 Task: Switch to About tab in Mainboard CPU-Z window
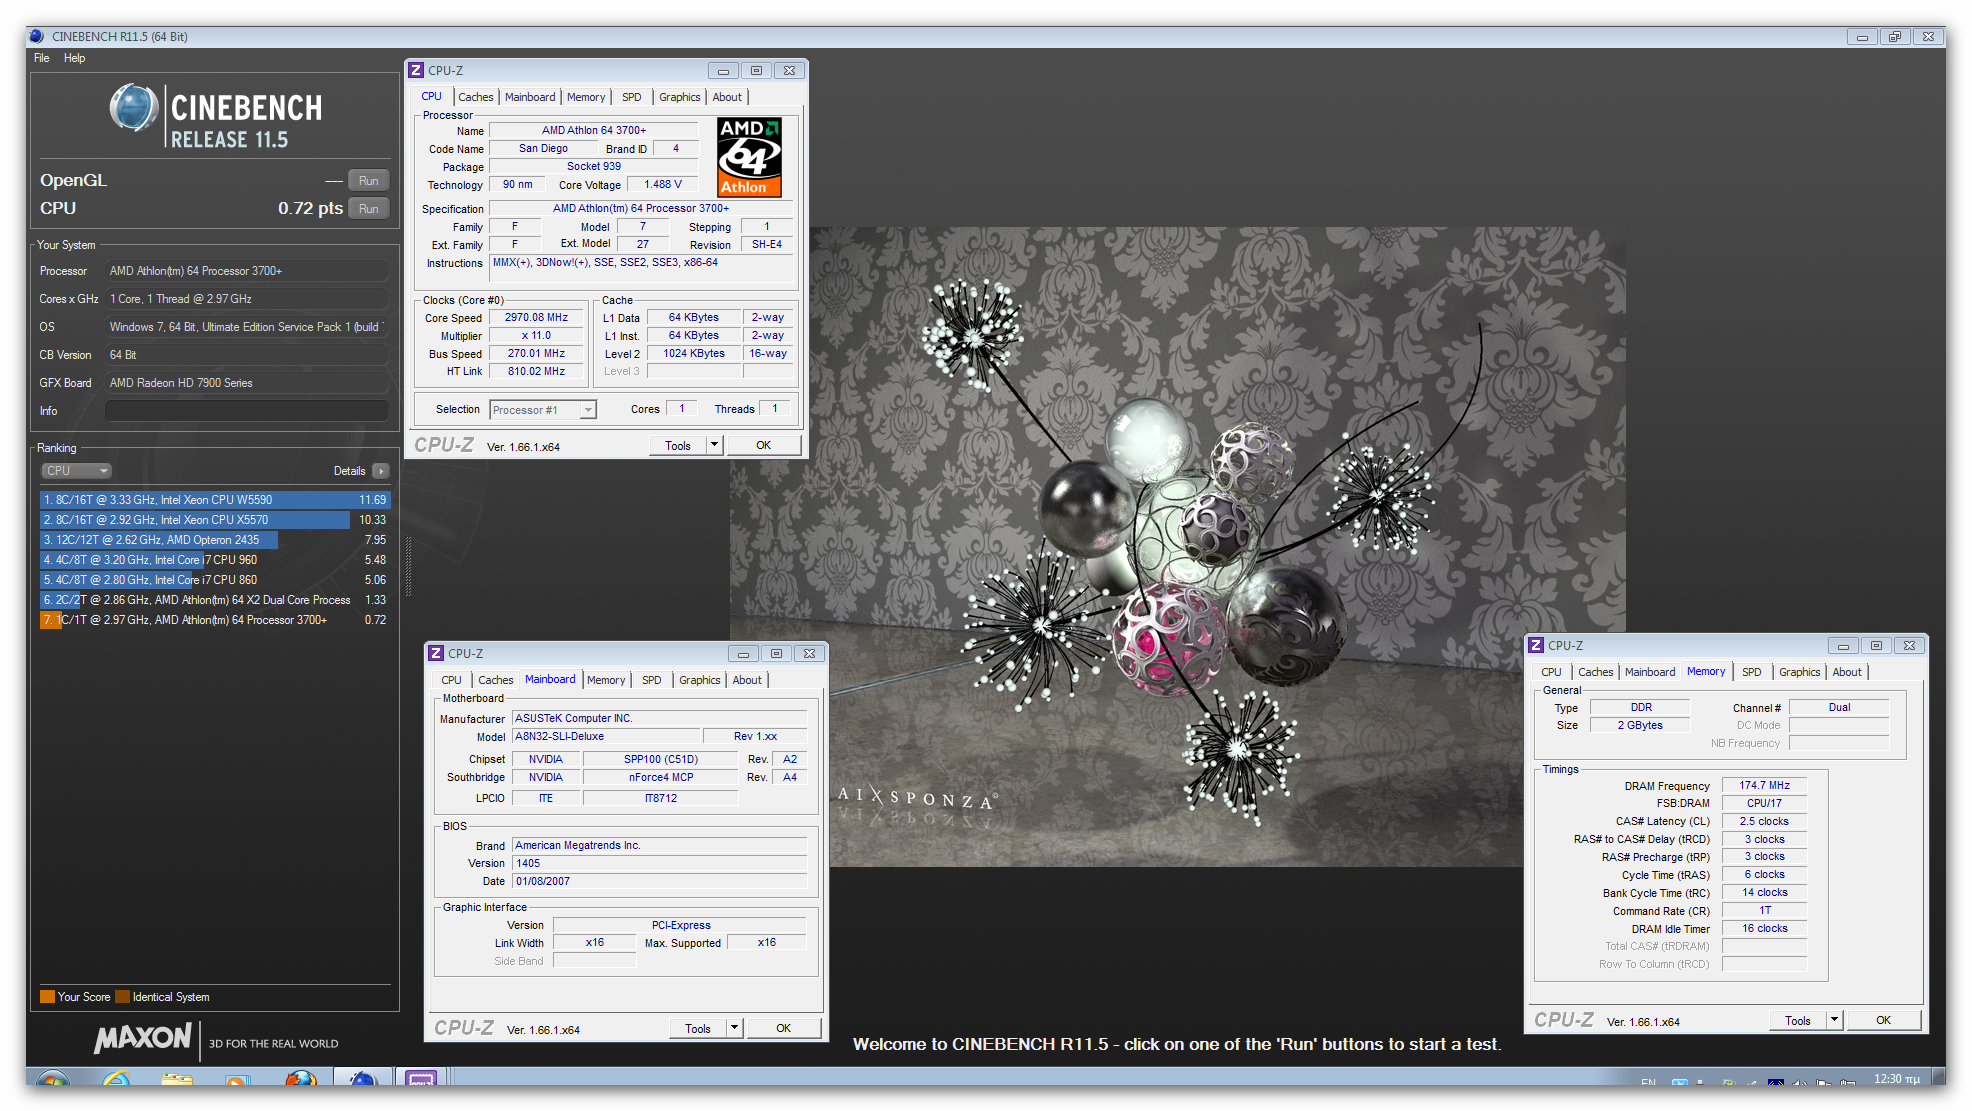[x=747, y=680]
